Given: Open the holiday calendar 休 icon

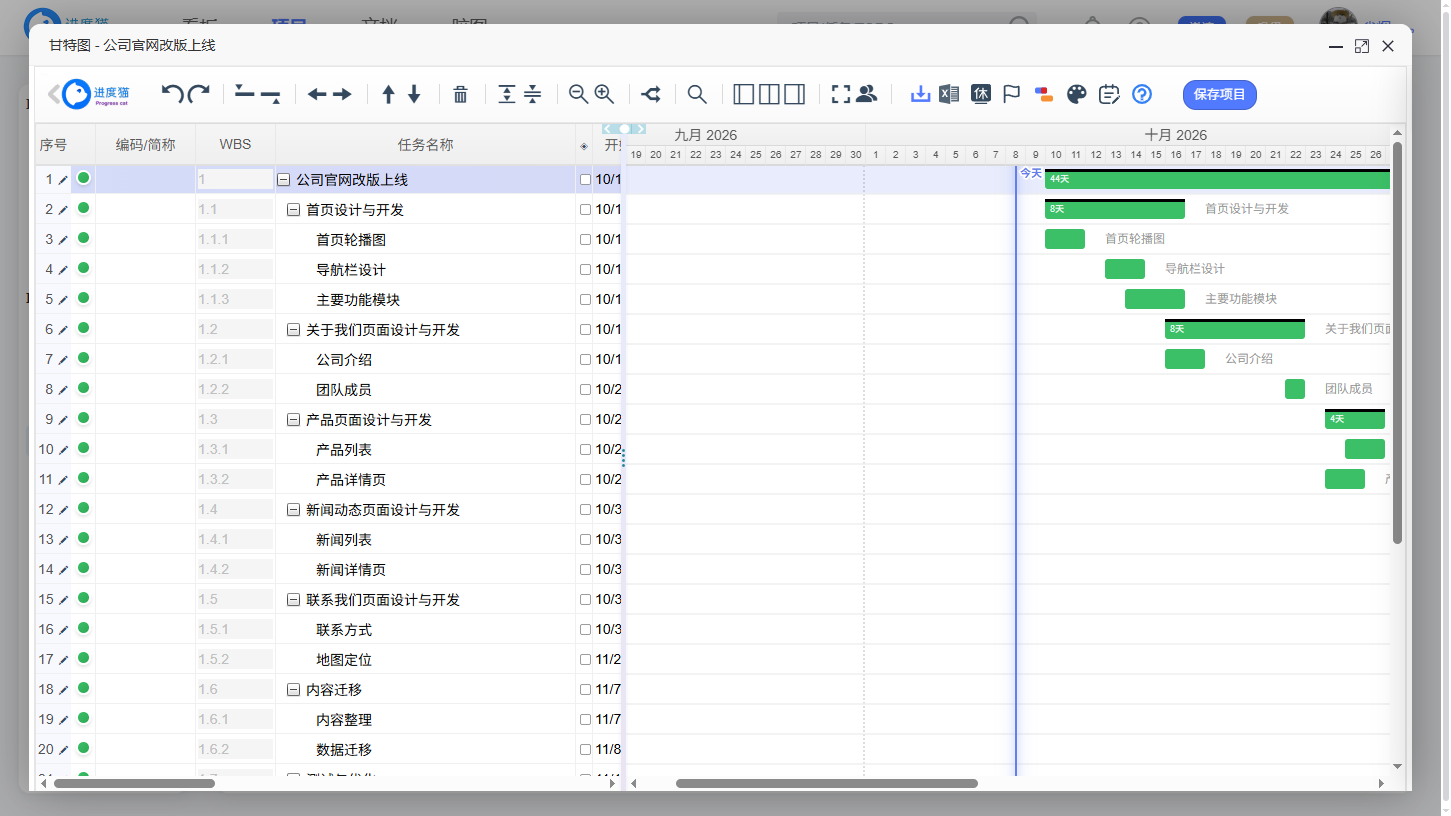Looking at the screenshot, I should [x=981, y=94].
